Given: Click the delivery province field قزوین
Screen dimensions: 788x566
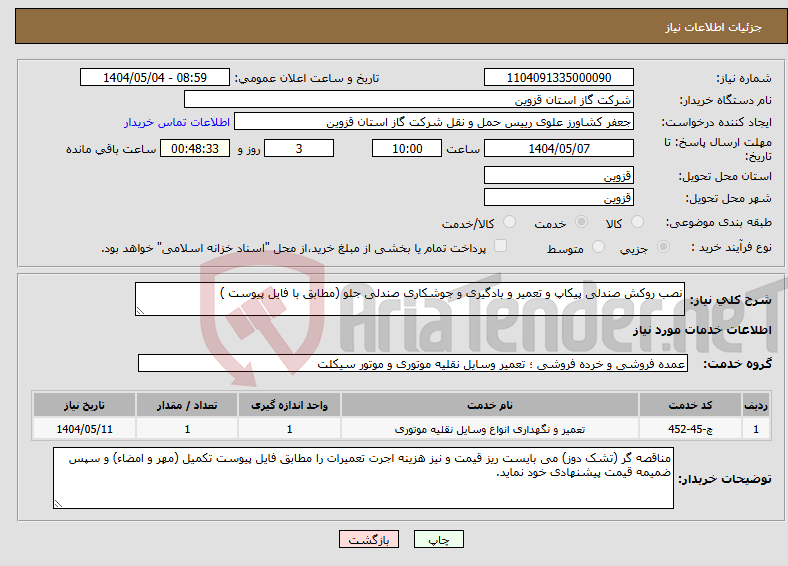Looking at the screenshot, I should pos(559,175).
